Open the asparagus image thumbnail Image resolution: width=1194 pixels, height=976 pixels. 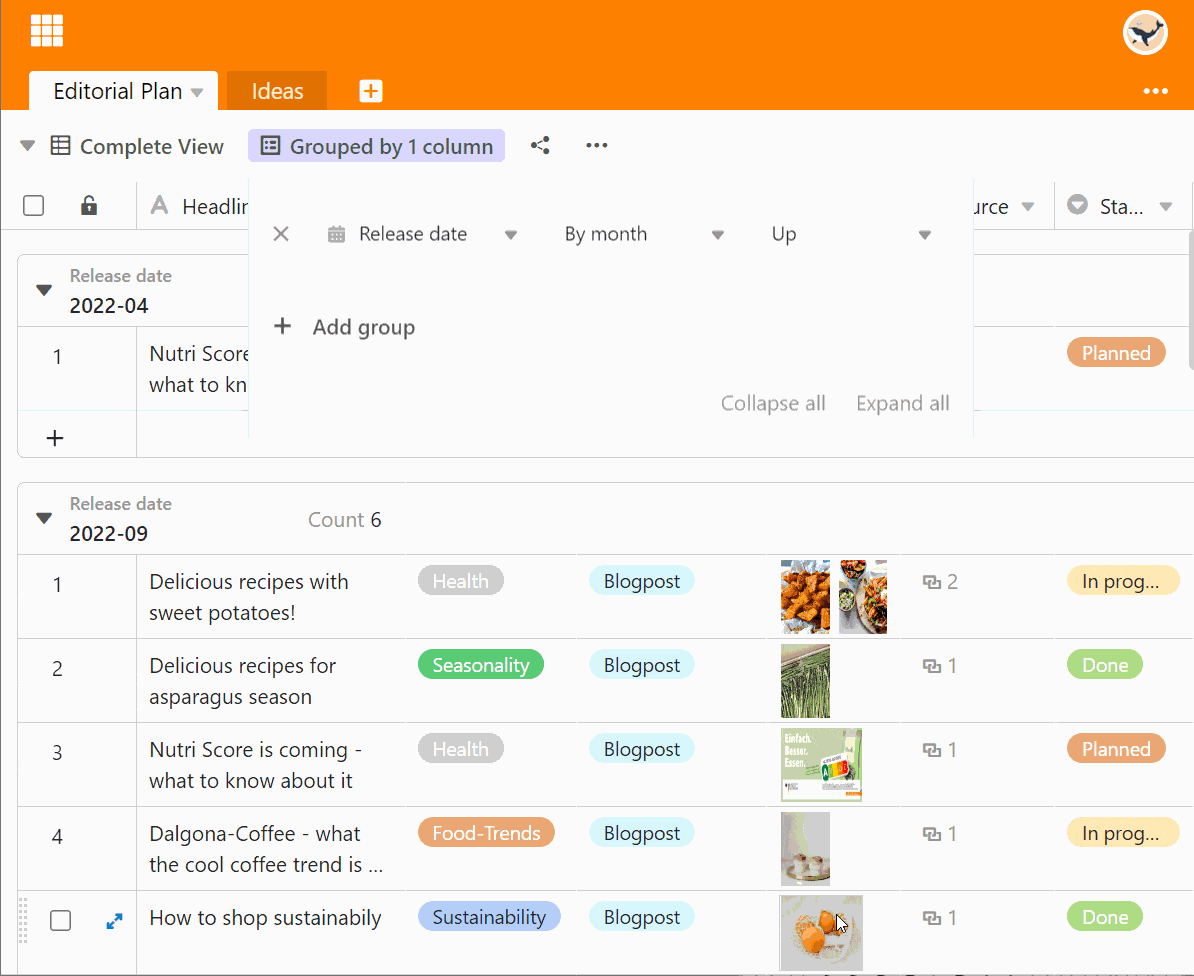tap(805, 681)
